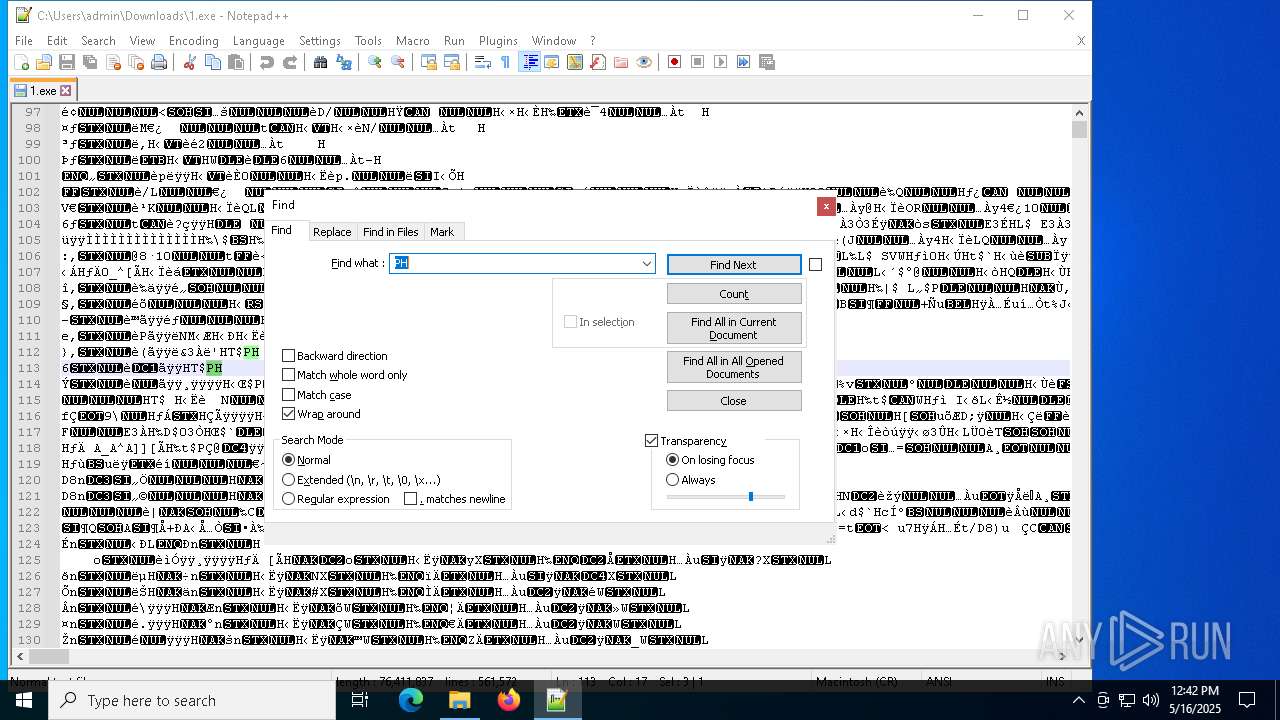Screen dimensions: 1280x720
Task: Print the document from toolbar
Action: [x=159, y=62]
